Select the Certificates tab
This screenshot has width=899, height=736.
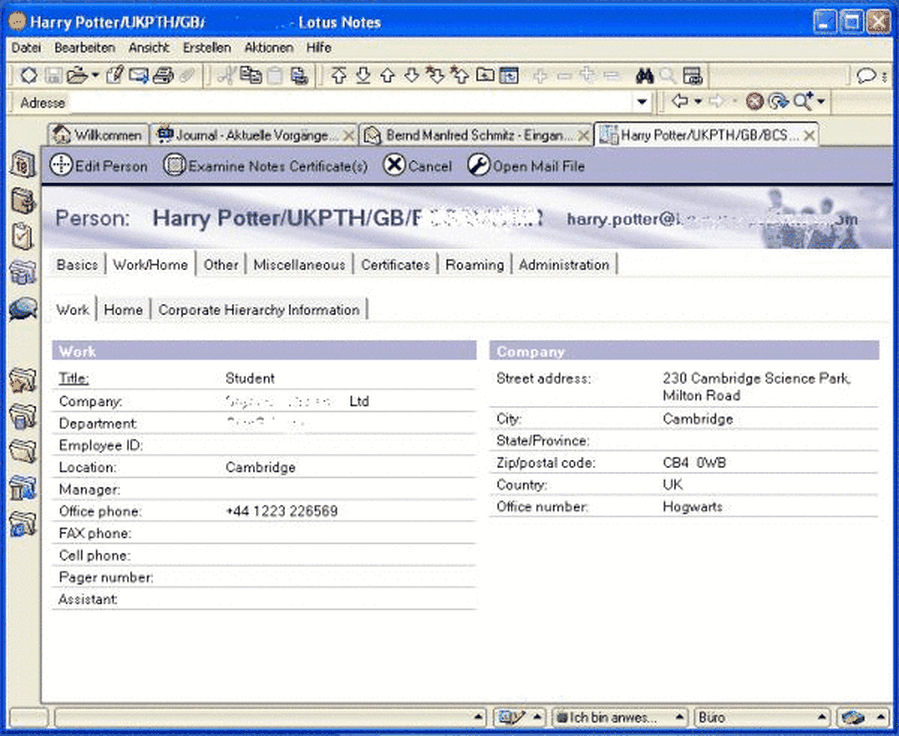[x=396, y=265]
